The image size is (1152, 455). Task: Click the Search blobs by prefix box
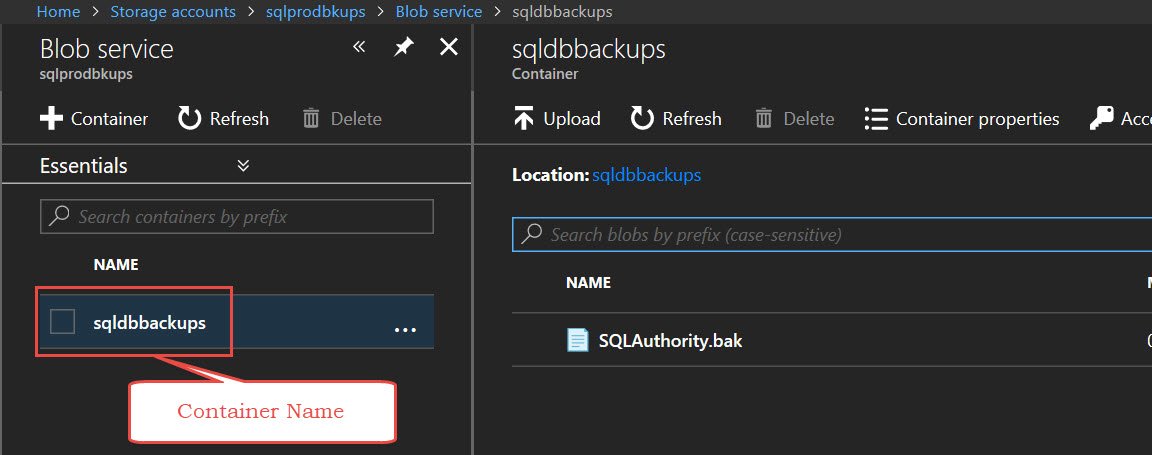coord(832,234)
